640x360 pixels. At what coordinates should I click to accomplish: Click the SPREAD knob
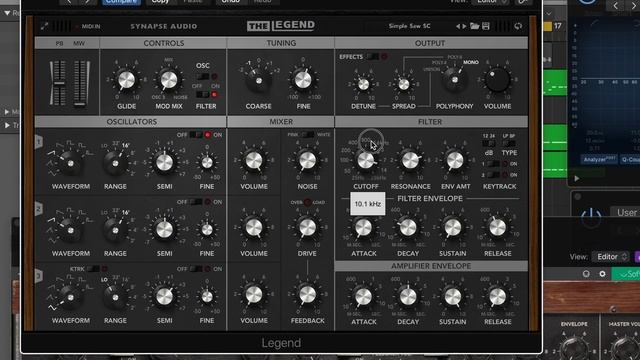pos(404,84)
